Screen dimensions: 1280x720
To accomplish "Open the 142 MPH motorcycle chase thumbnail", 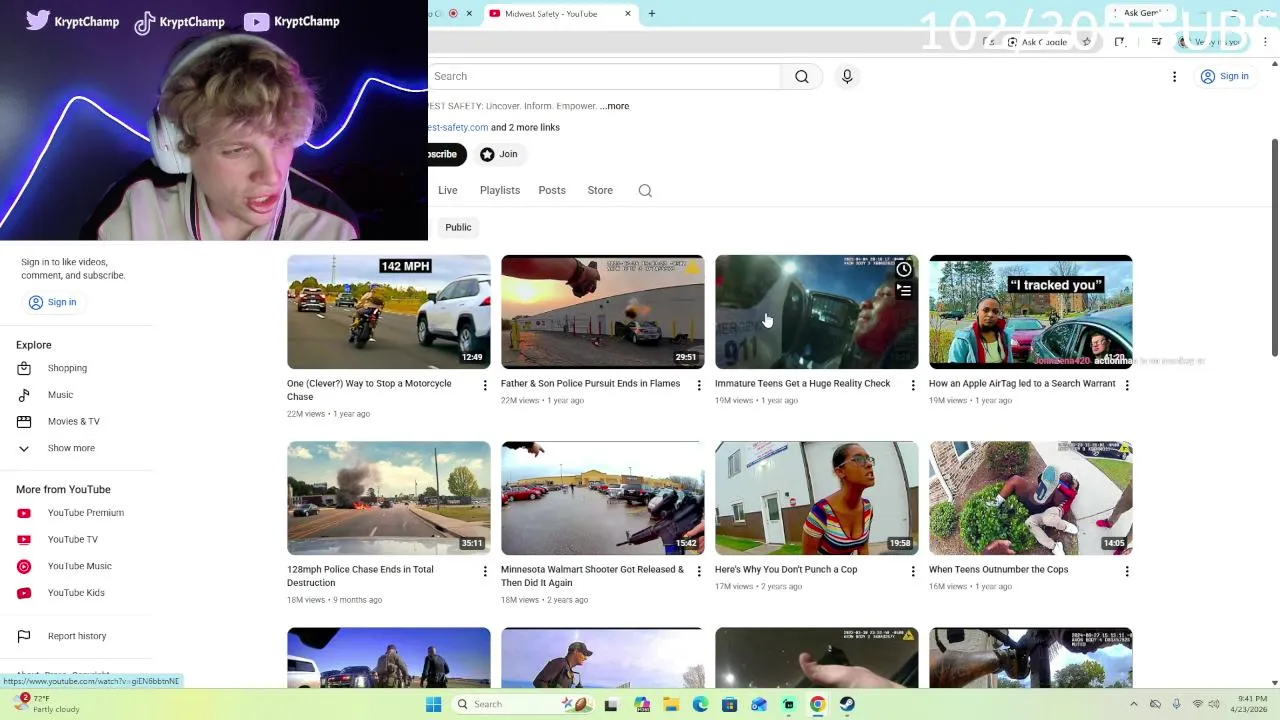I will (x=389, y=312).
